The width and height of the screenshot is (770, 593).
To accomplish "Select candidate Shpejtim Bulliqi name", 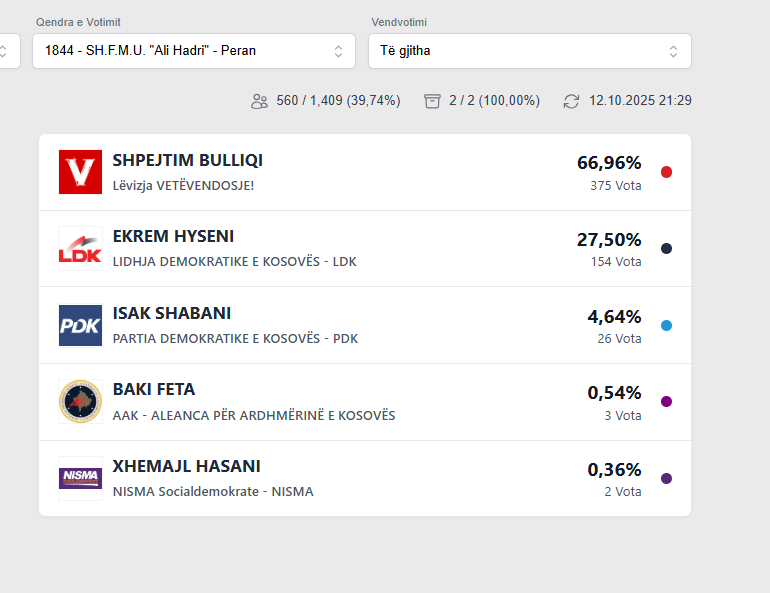I will coord(188,160).
